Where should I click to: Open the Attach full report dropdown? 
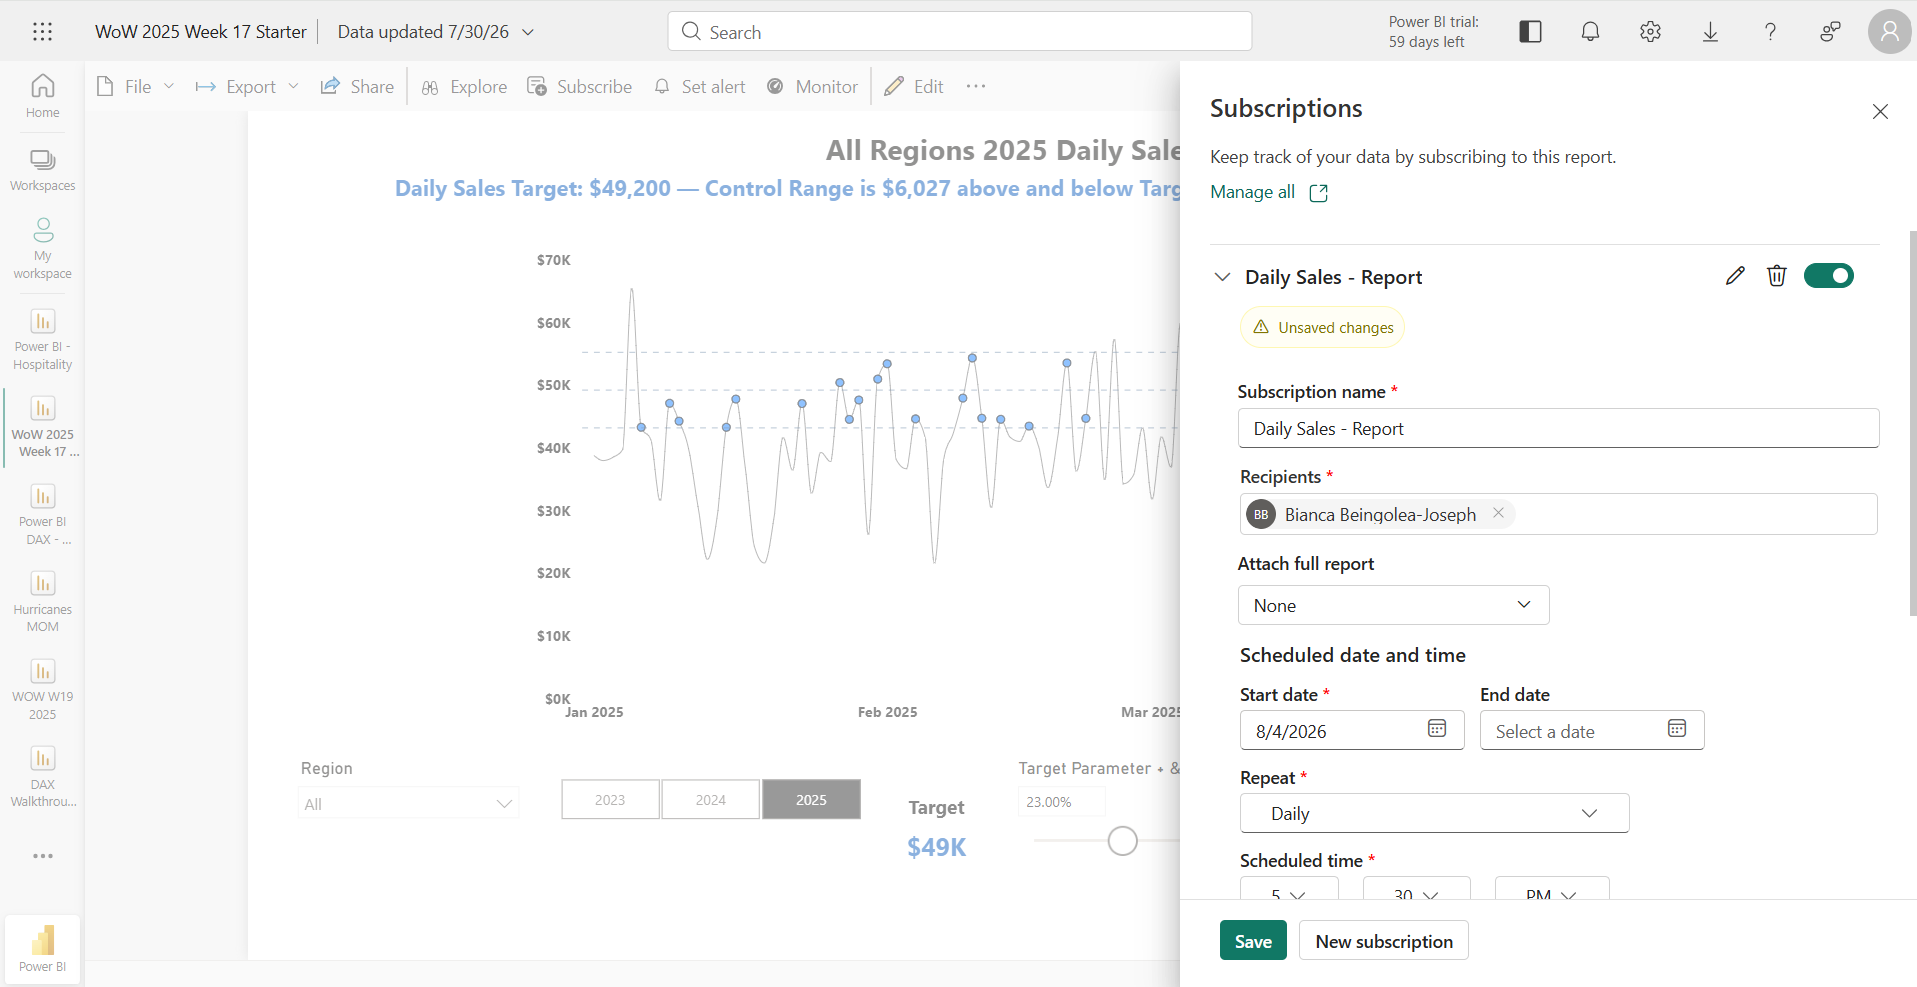click(1393, 605)
